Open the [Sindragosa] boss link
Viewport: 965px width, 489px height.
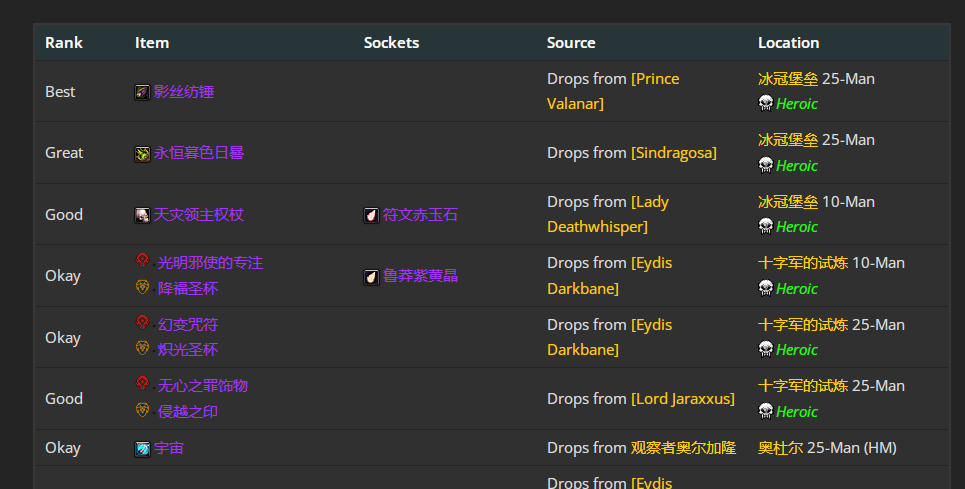[674, 153]
